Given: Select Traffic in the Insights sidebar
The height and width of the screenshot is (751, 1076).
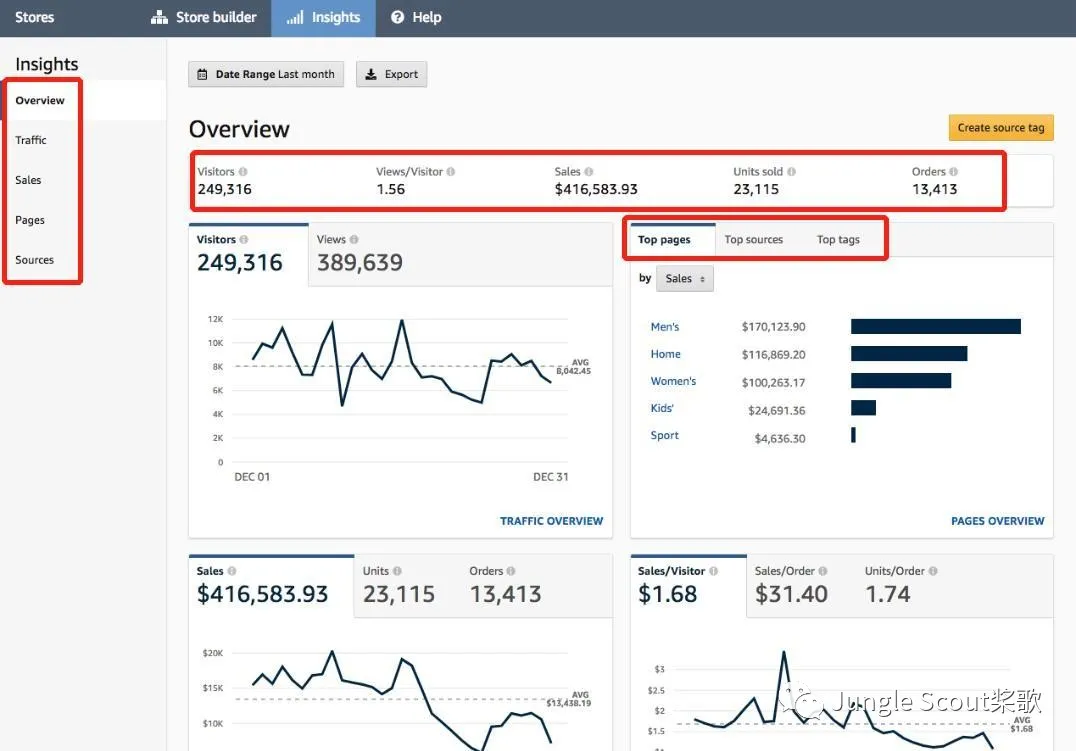Looking at the screenshot, I should 31,140.
